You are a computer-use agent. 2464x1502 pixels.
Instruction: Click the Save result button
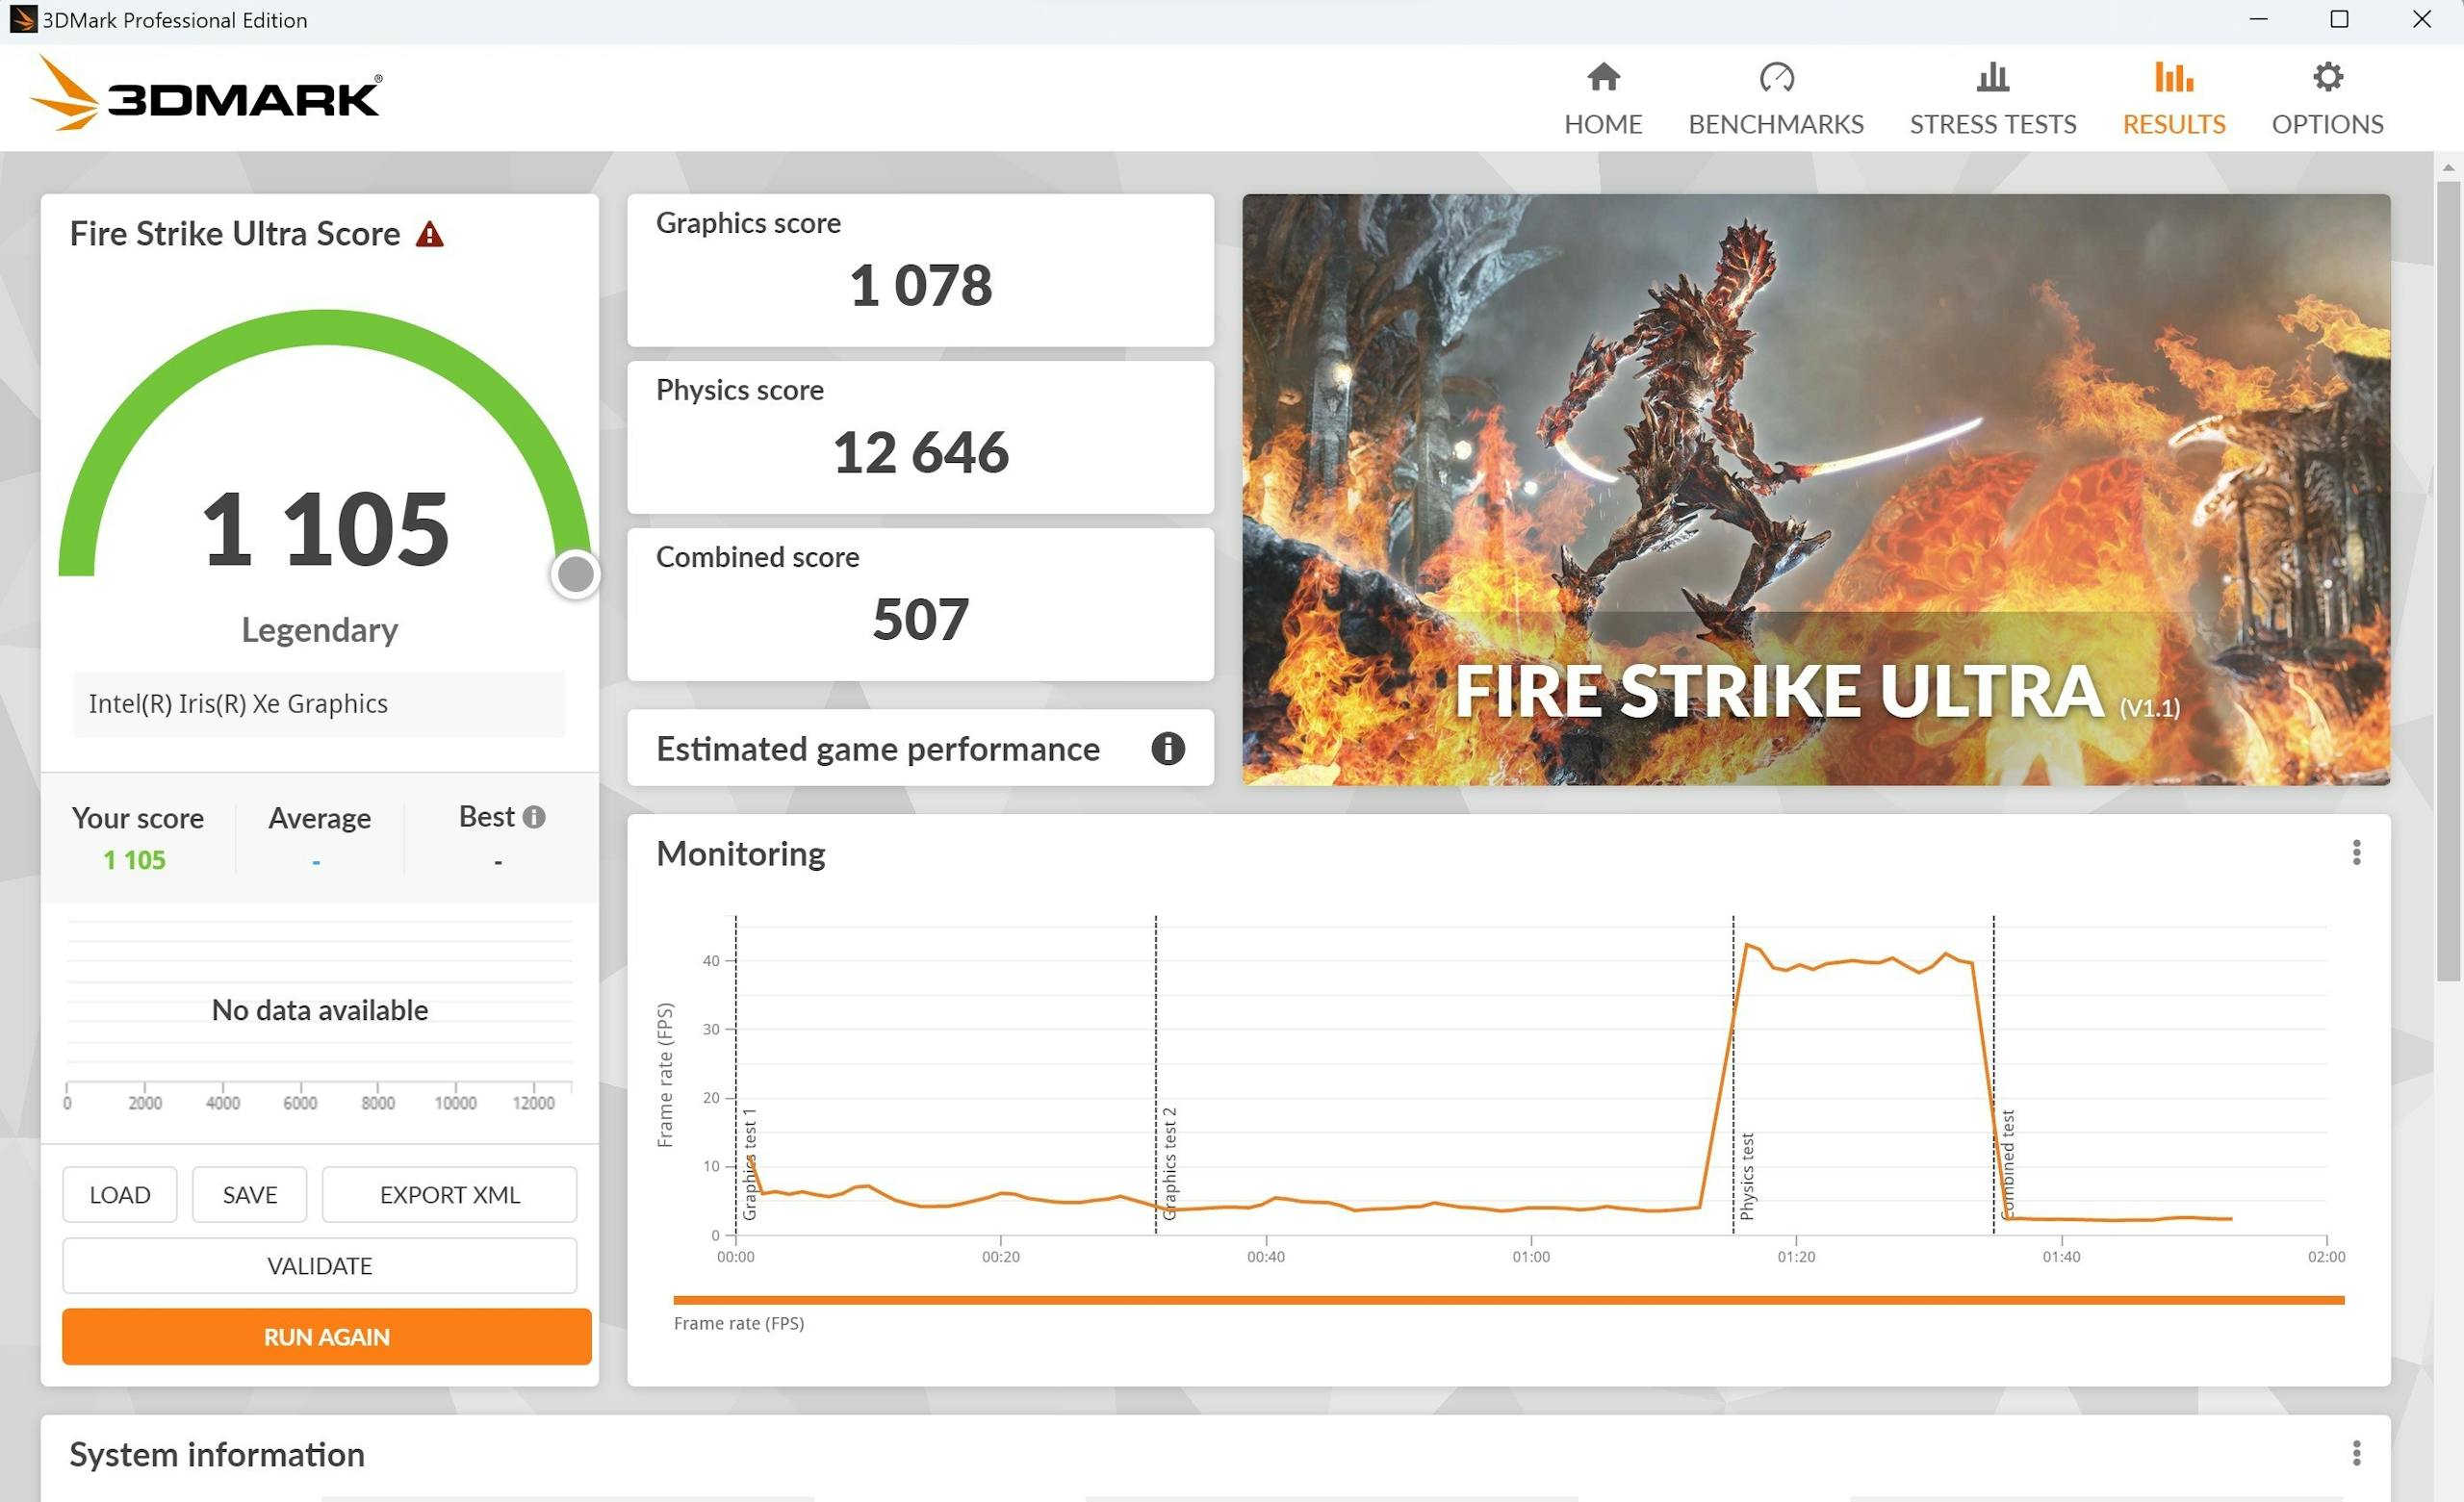pyautogui.click(x=249, y=1194)
